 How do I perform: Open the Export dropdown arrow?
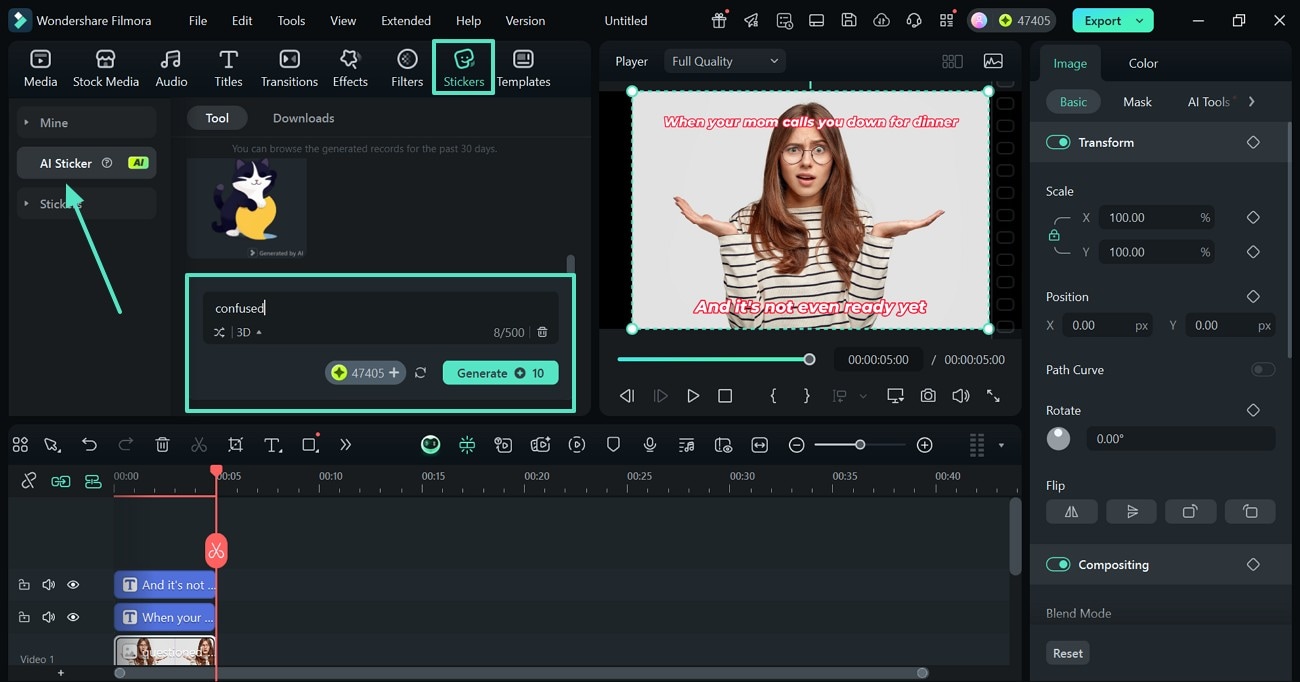click(1140, 20)
